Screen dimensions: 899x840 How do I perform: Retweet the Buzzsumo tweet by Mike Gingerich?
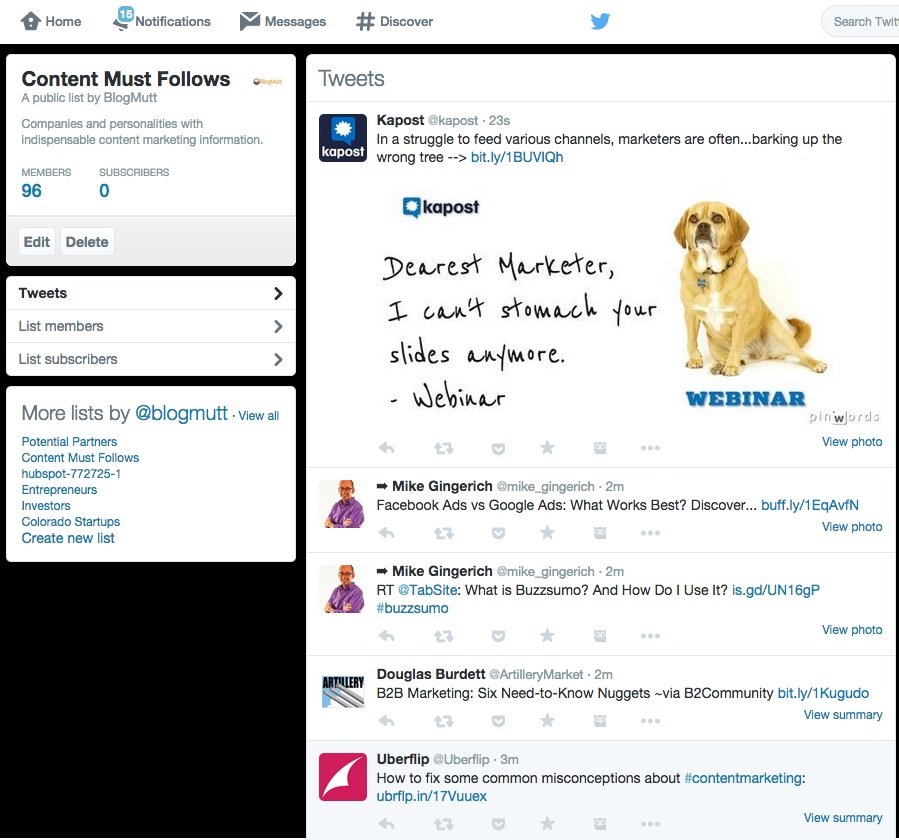point(444,636)
